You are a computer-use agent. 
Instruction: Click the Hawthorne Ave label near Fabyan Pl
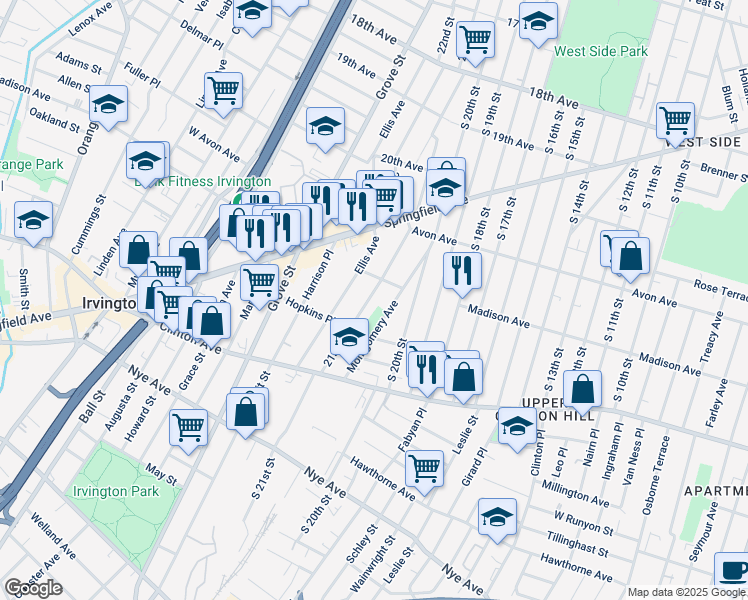coord(382,478)
